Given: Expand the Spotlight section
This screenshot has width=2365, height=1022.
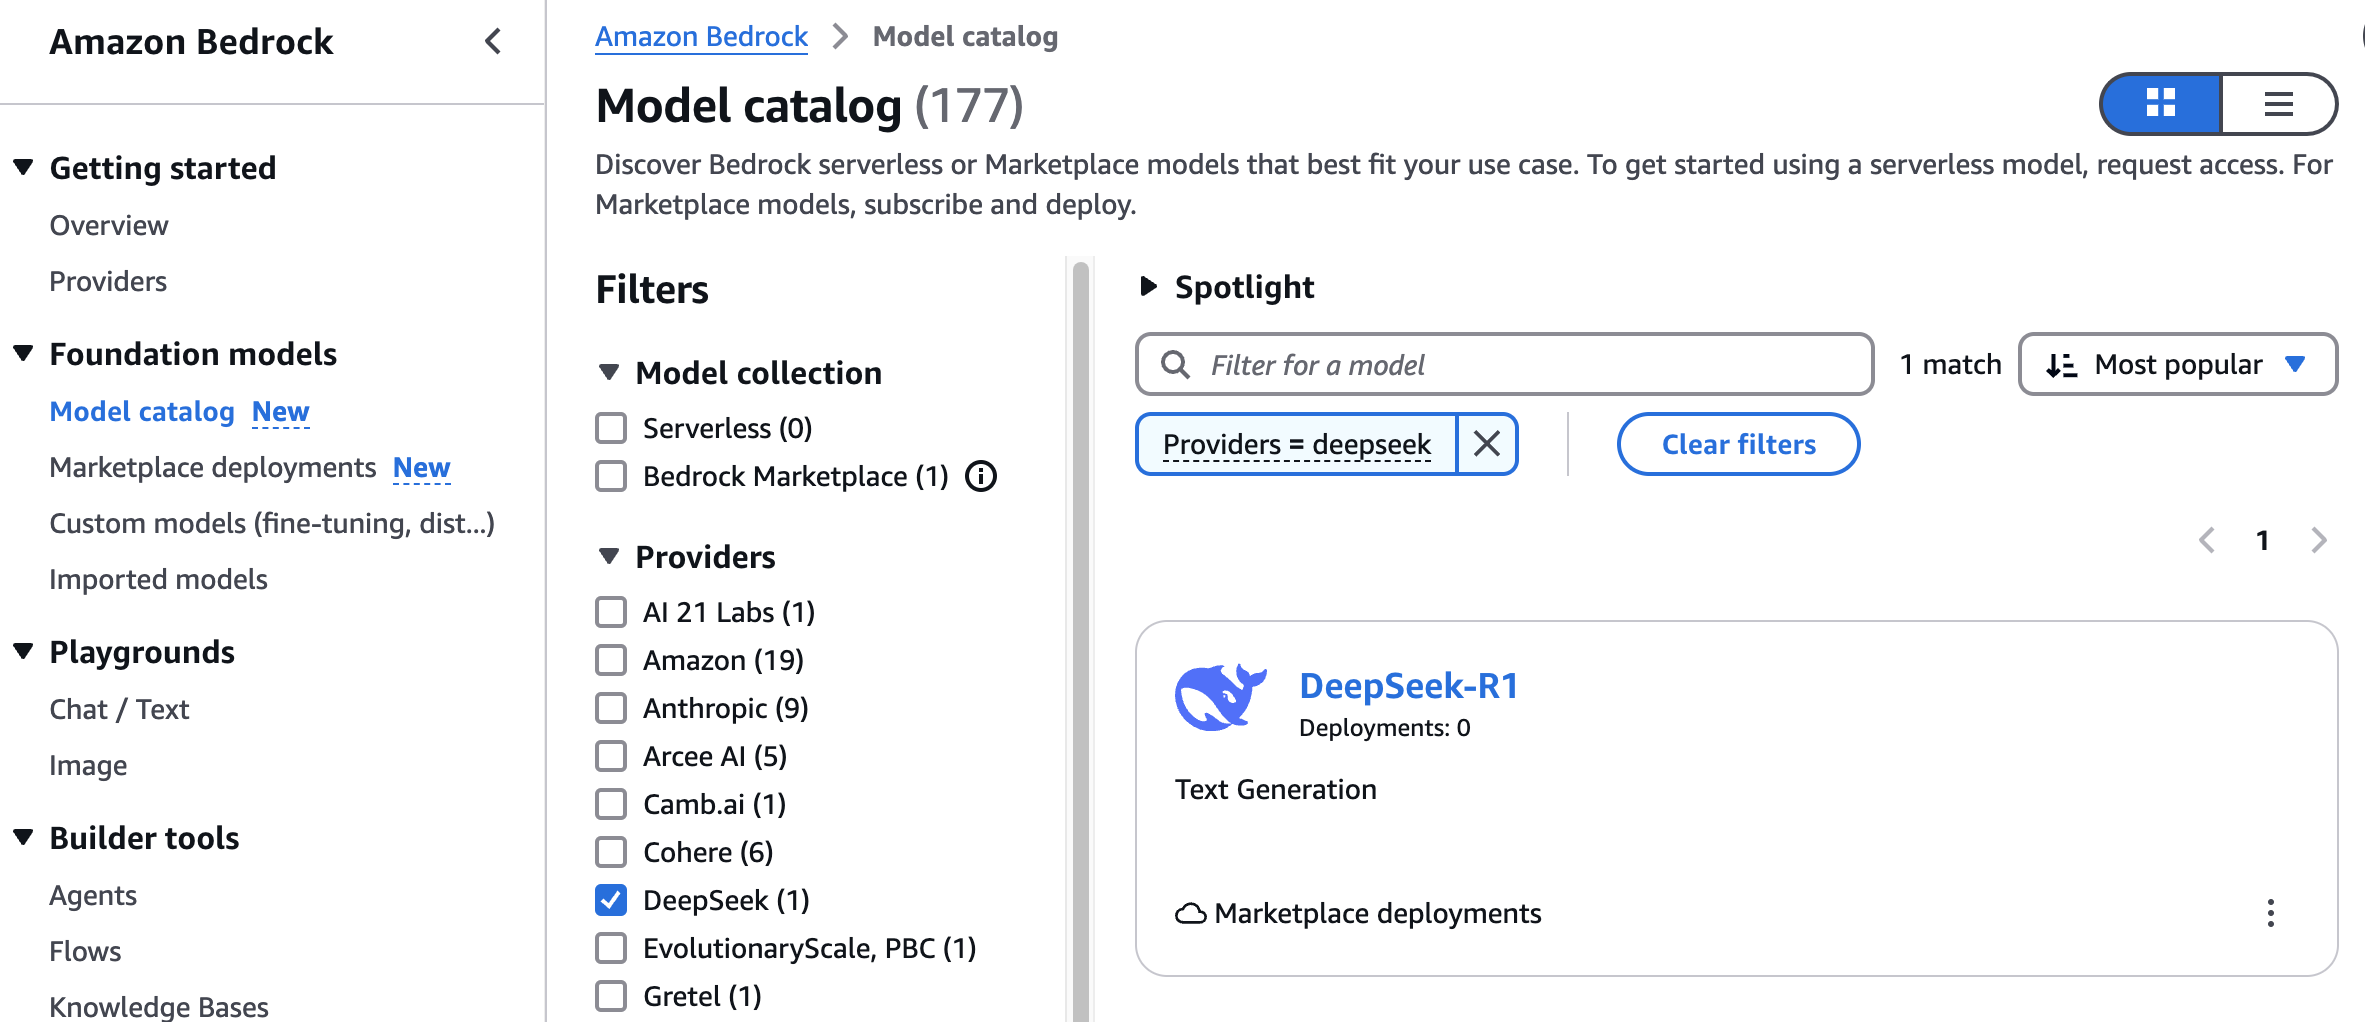Looking at the screenshot, I should coord(1149,287).
